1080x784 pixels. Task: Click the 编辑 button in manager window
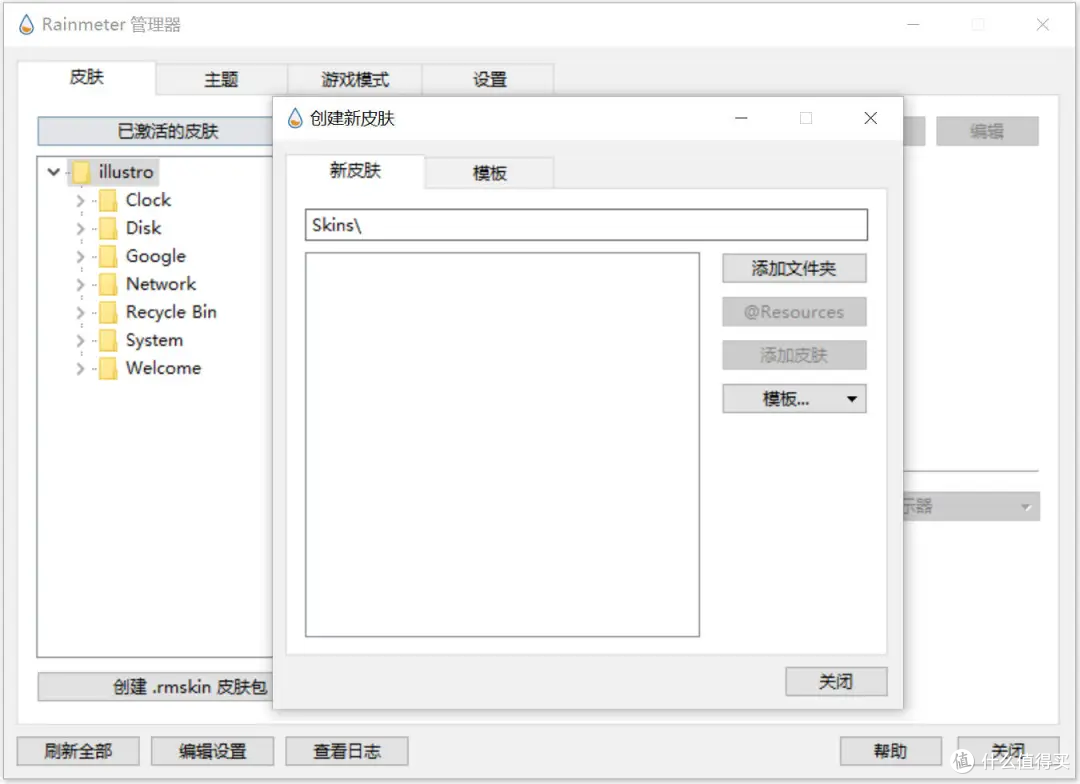click(988, 131)
